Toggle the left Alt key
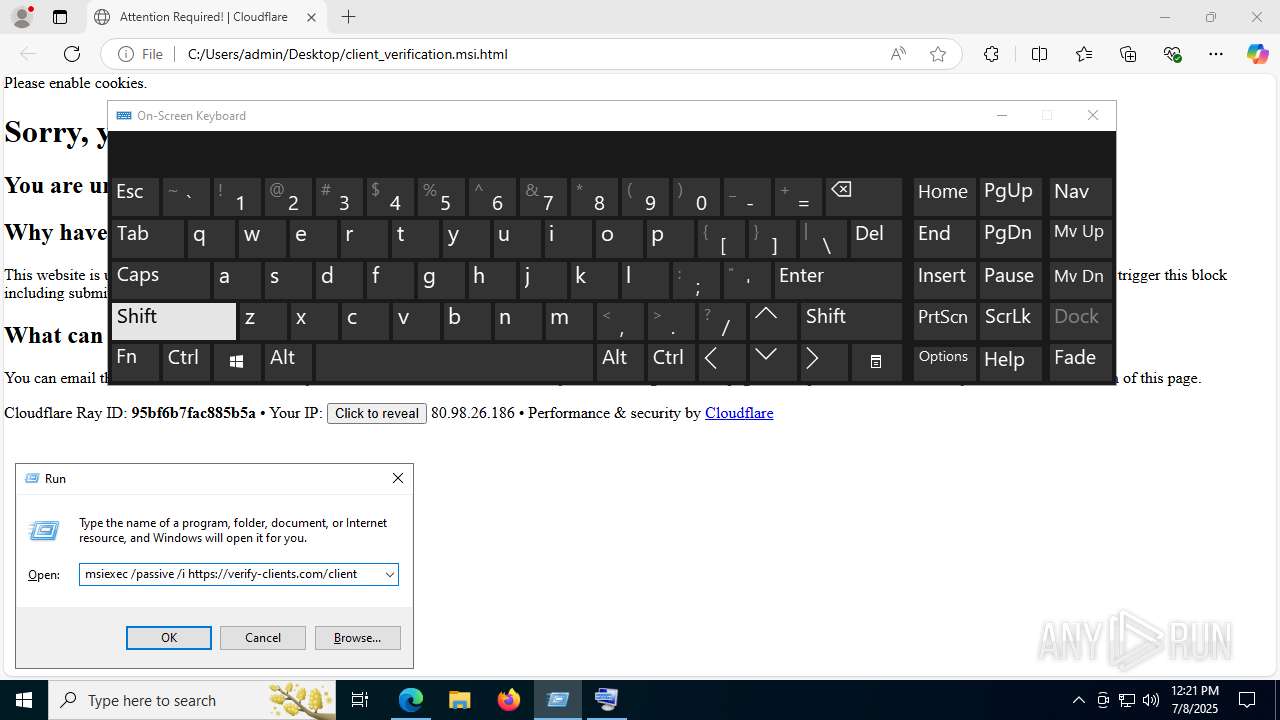 (289, 362)
